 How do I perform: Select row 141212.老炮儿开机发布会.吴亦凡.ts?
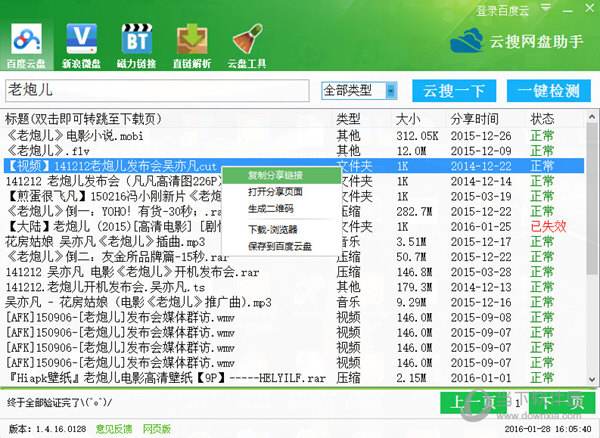(294, 287)
